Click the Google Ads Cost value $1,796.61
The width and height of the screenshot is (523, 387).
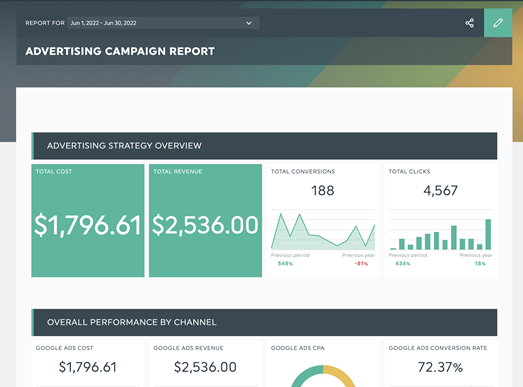tap(88, 367)
